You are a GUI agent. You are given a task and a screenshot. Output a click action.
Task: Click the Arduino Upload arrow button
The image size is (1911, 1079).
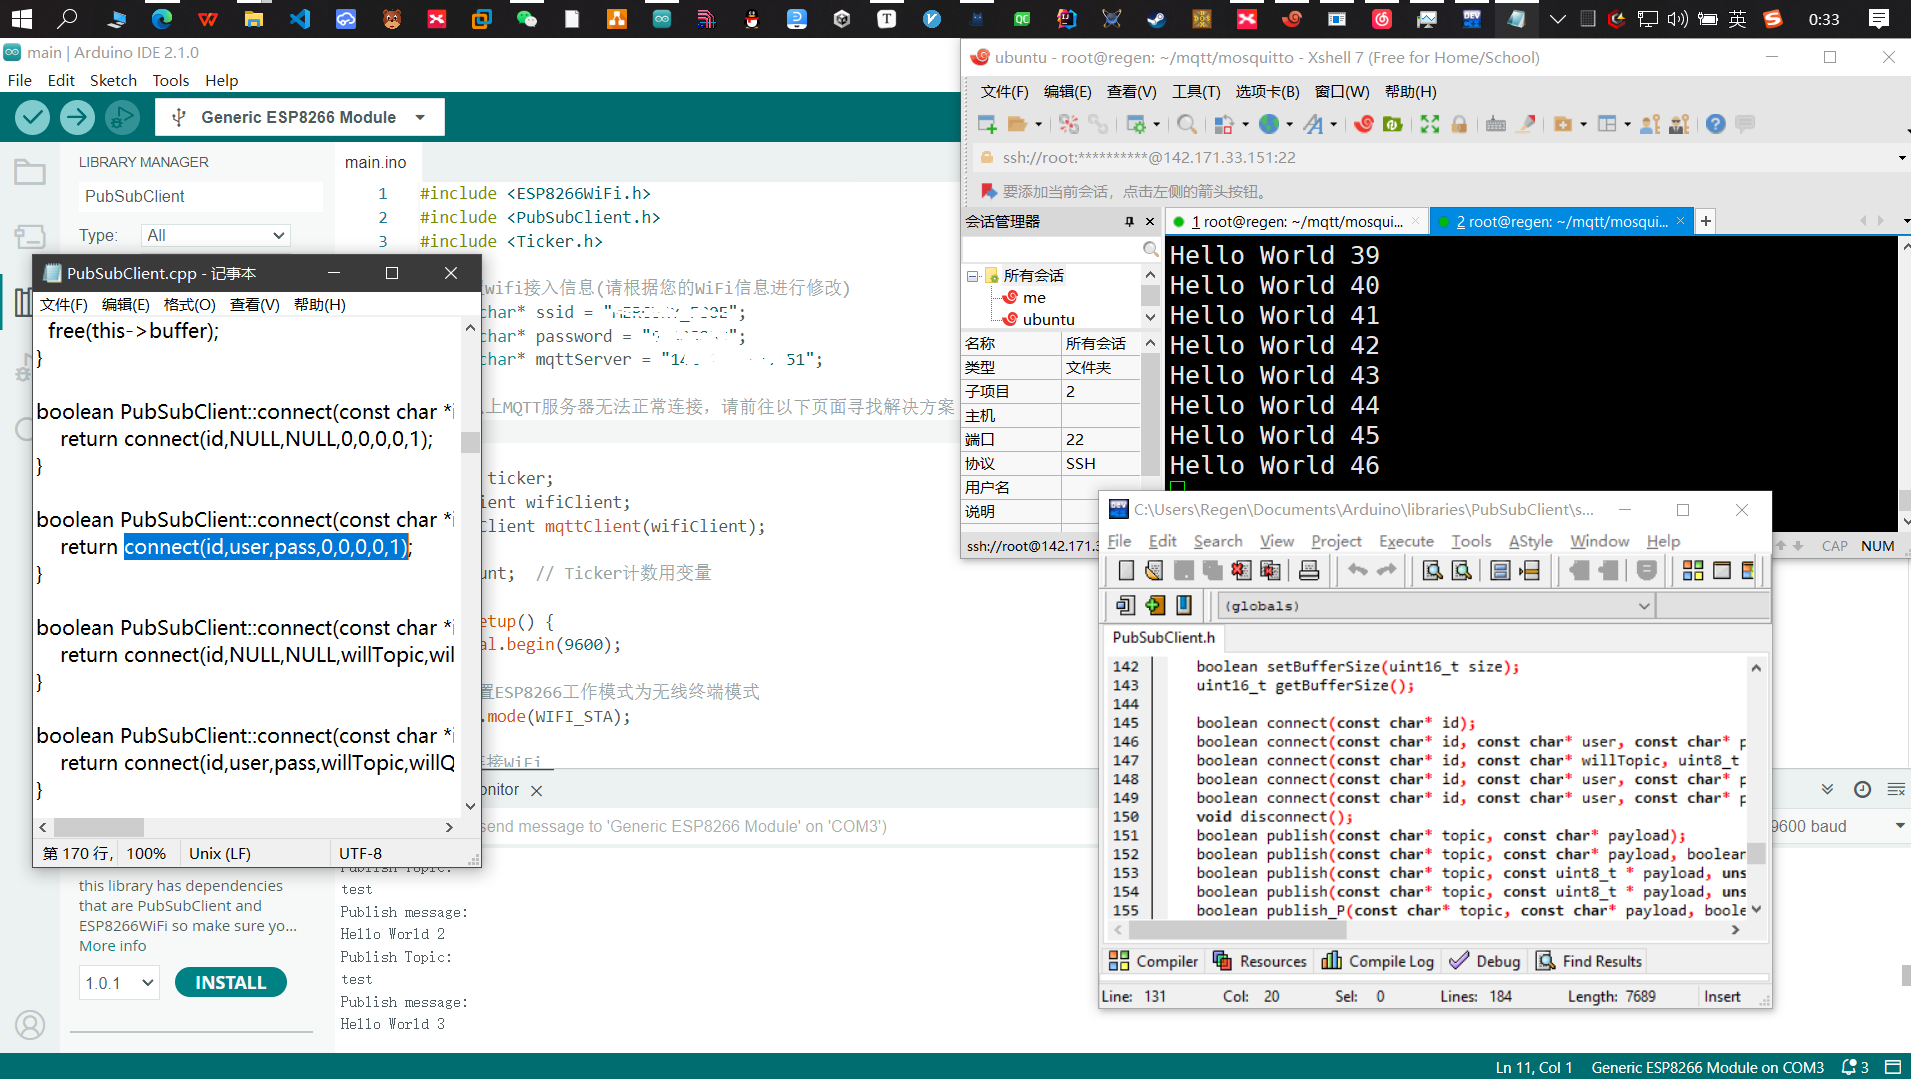point(77,118)
